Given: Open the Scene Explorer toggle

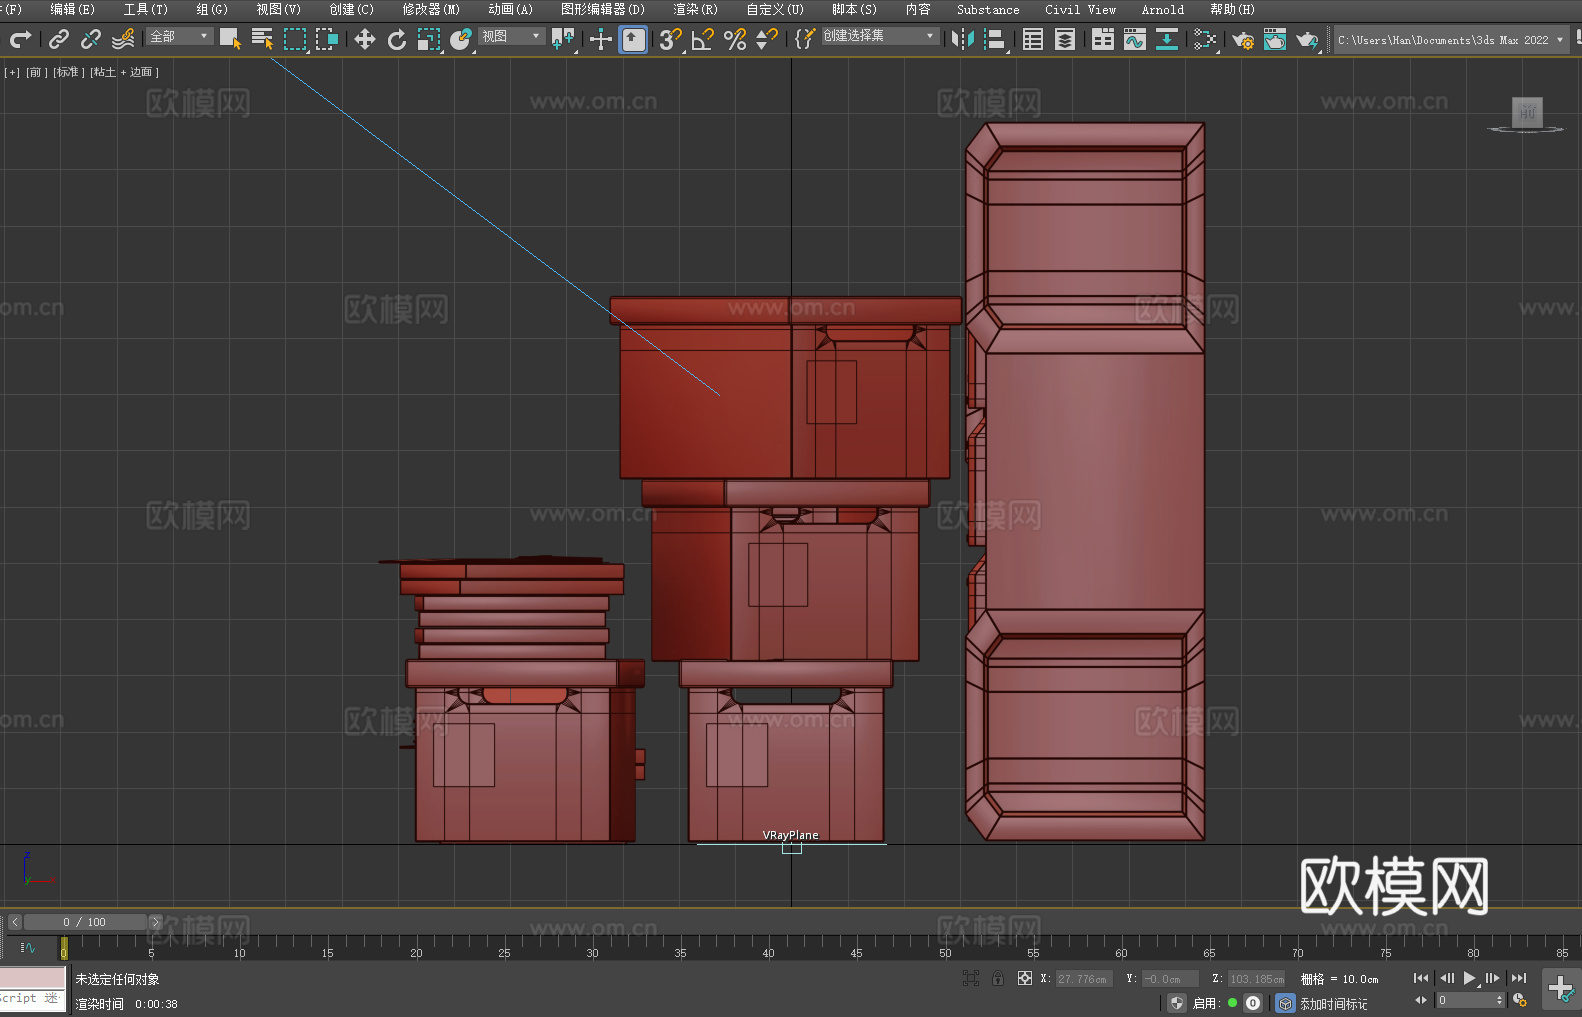Looking at the screenshot, I should coord(1033,39).
